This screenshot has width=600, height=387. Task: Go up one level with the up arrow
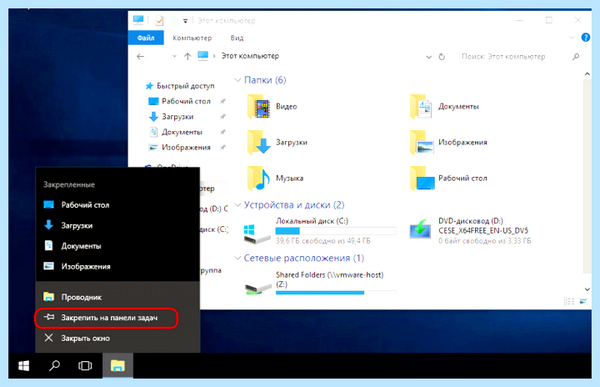[188, 57]
